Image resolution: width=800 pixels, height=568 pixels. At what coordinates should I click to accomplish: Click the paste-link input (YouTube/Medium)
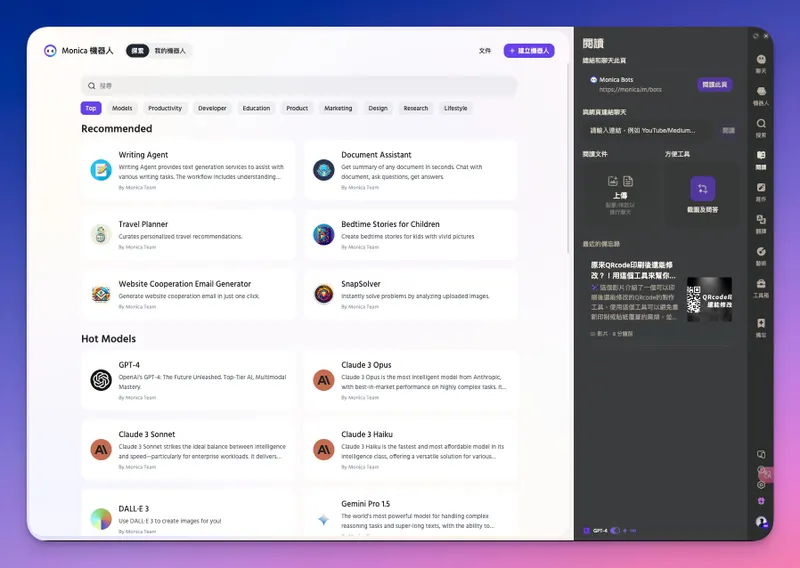(649, 131)
